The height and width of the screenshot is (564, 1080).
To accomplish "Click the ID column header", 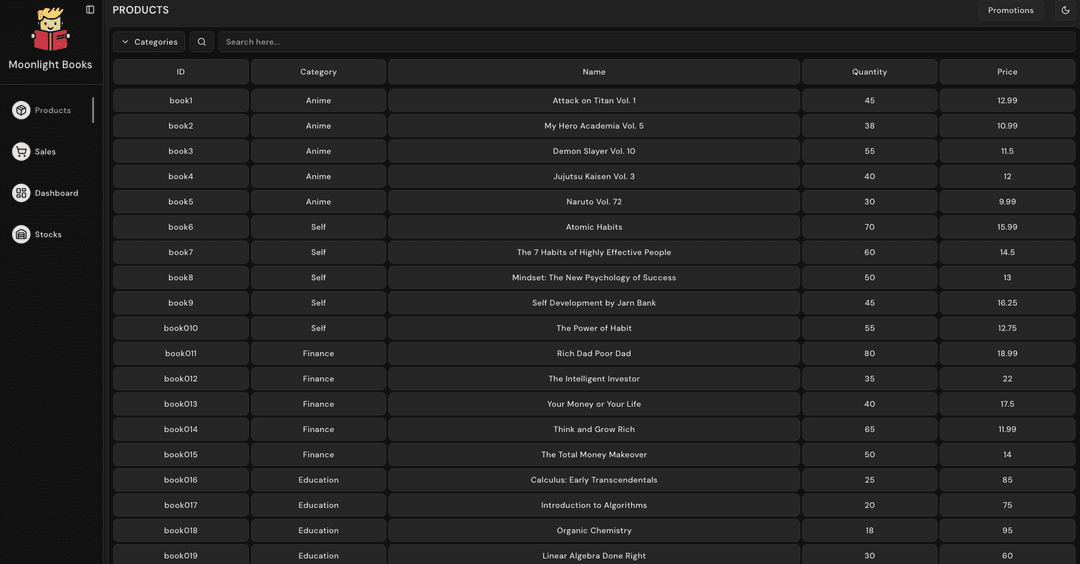I will tap(180, 72).
